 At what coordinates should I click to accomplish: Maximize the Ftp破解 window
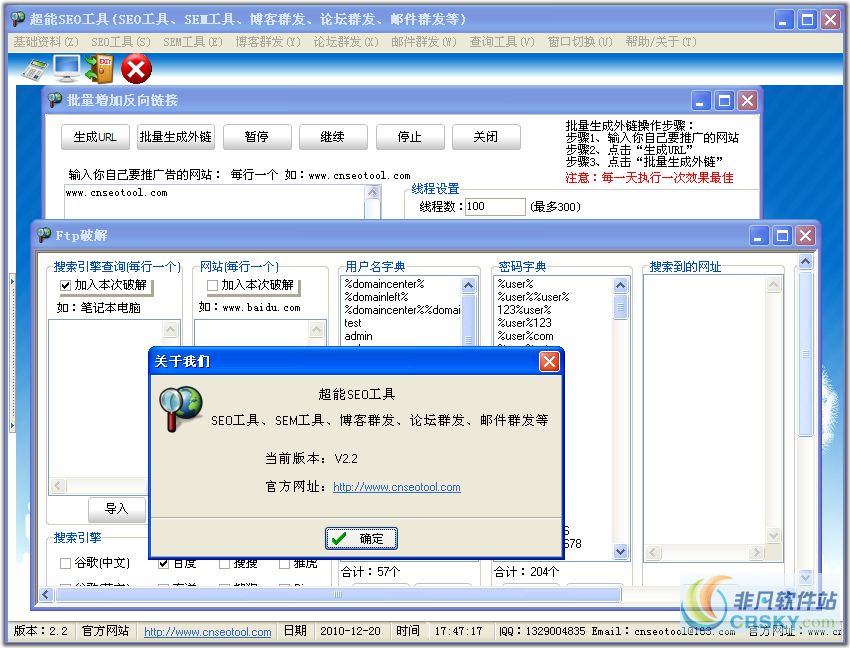tap(782, 236)
